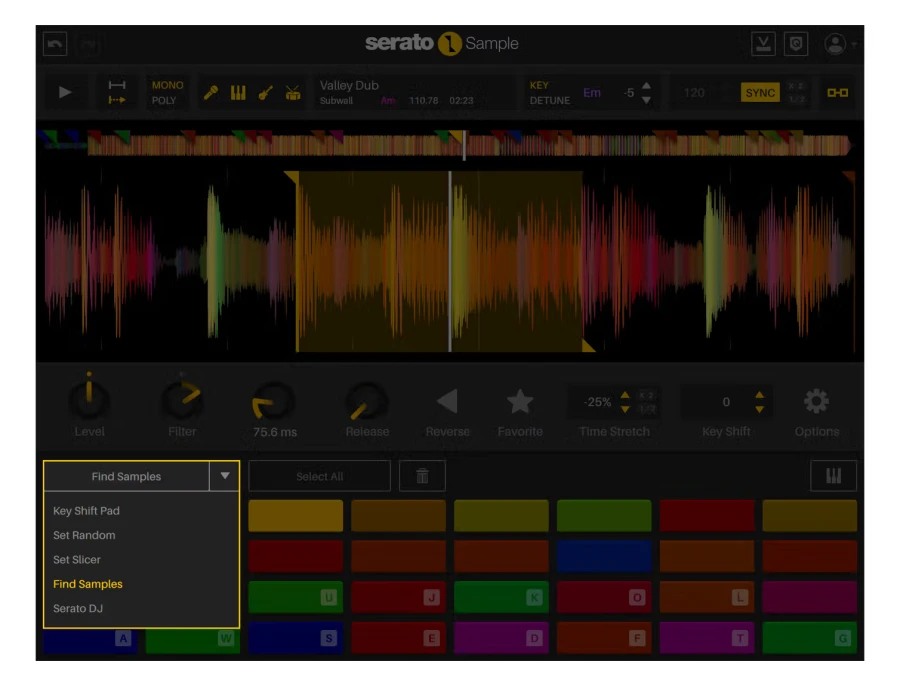Screen dimensions: 900x686
Task: Toggle the SYNC button
Action: point(760,92)
